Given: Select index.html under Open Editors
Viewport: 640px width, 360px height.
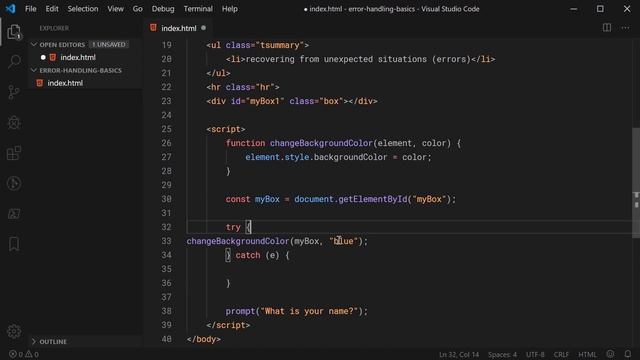Looking at the screenshot, I should 78,57.
